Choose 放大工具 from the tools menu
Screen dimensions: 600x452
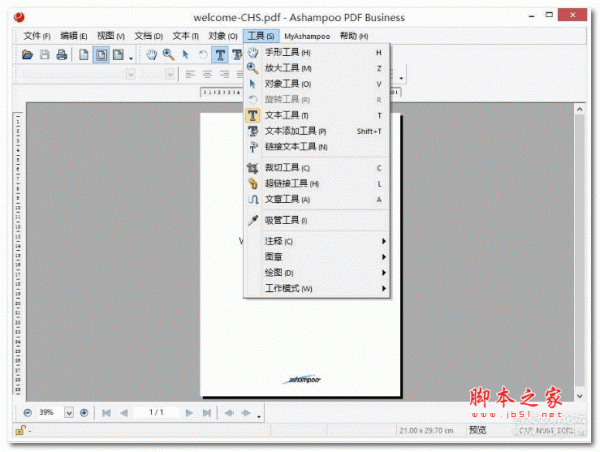pos(317,68)
